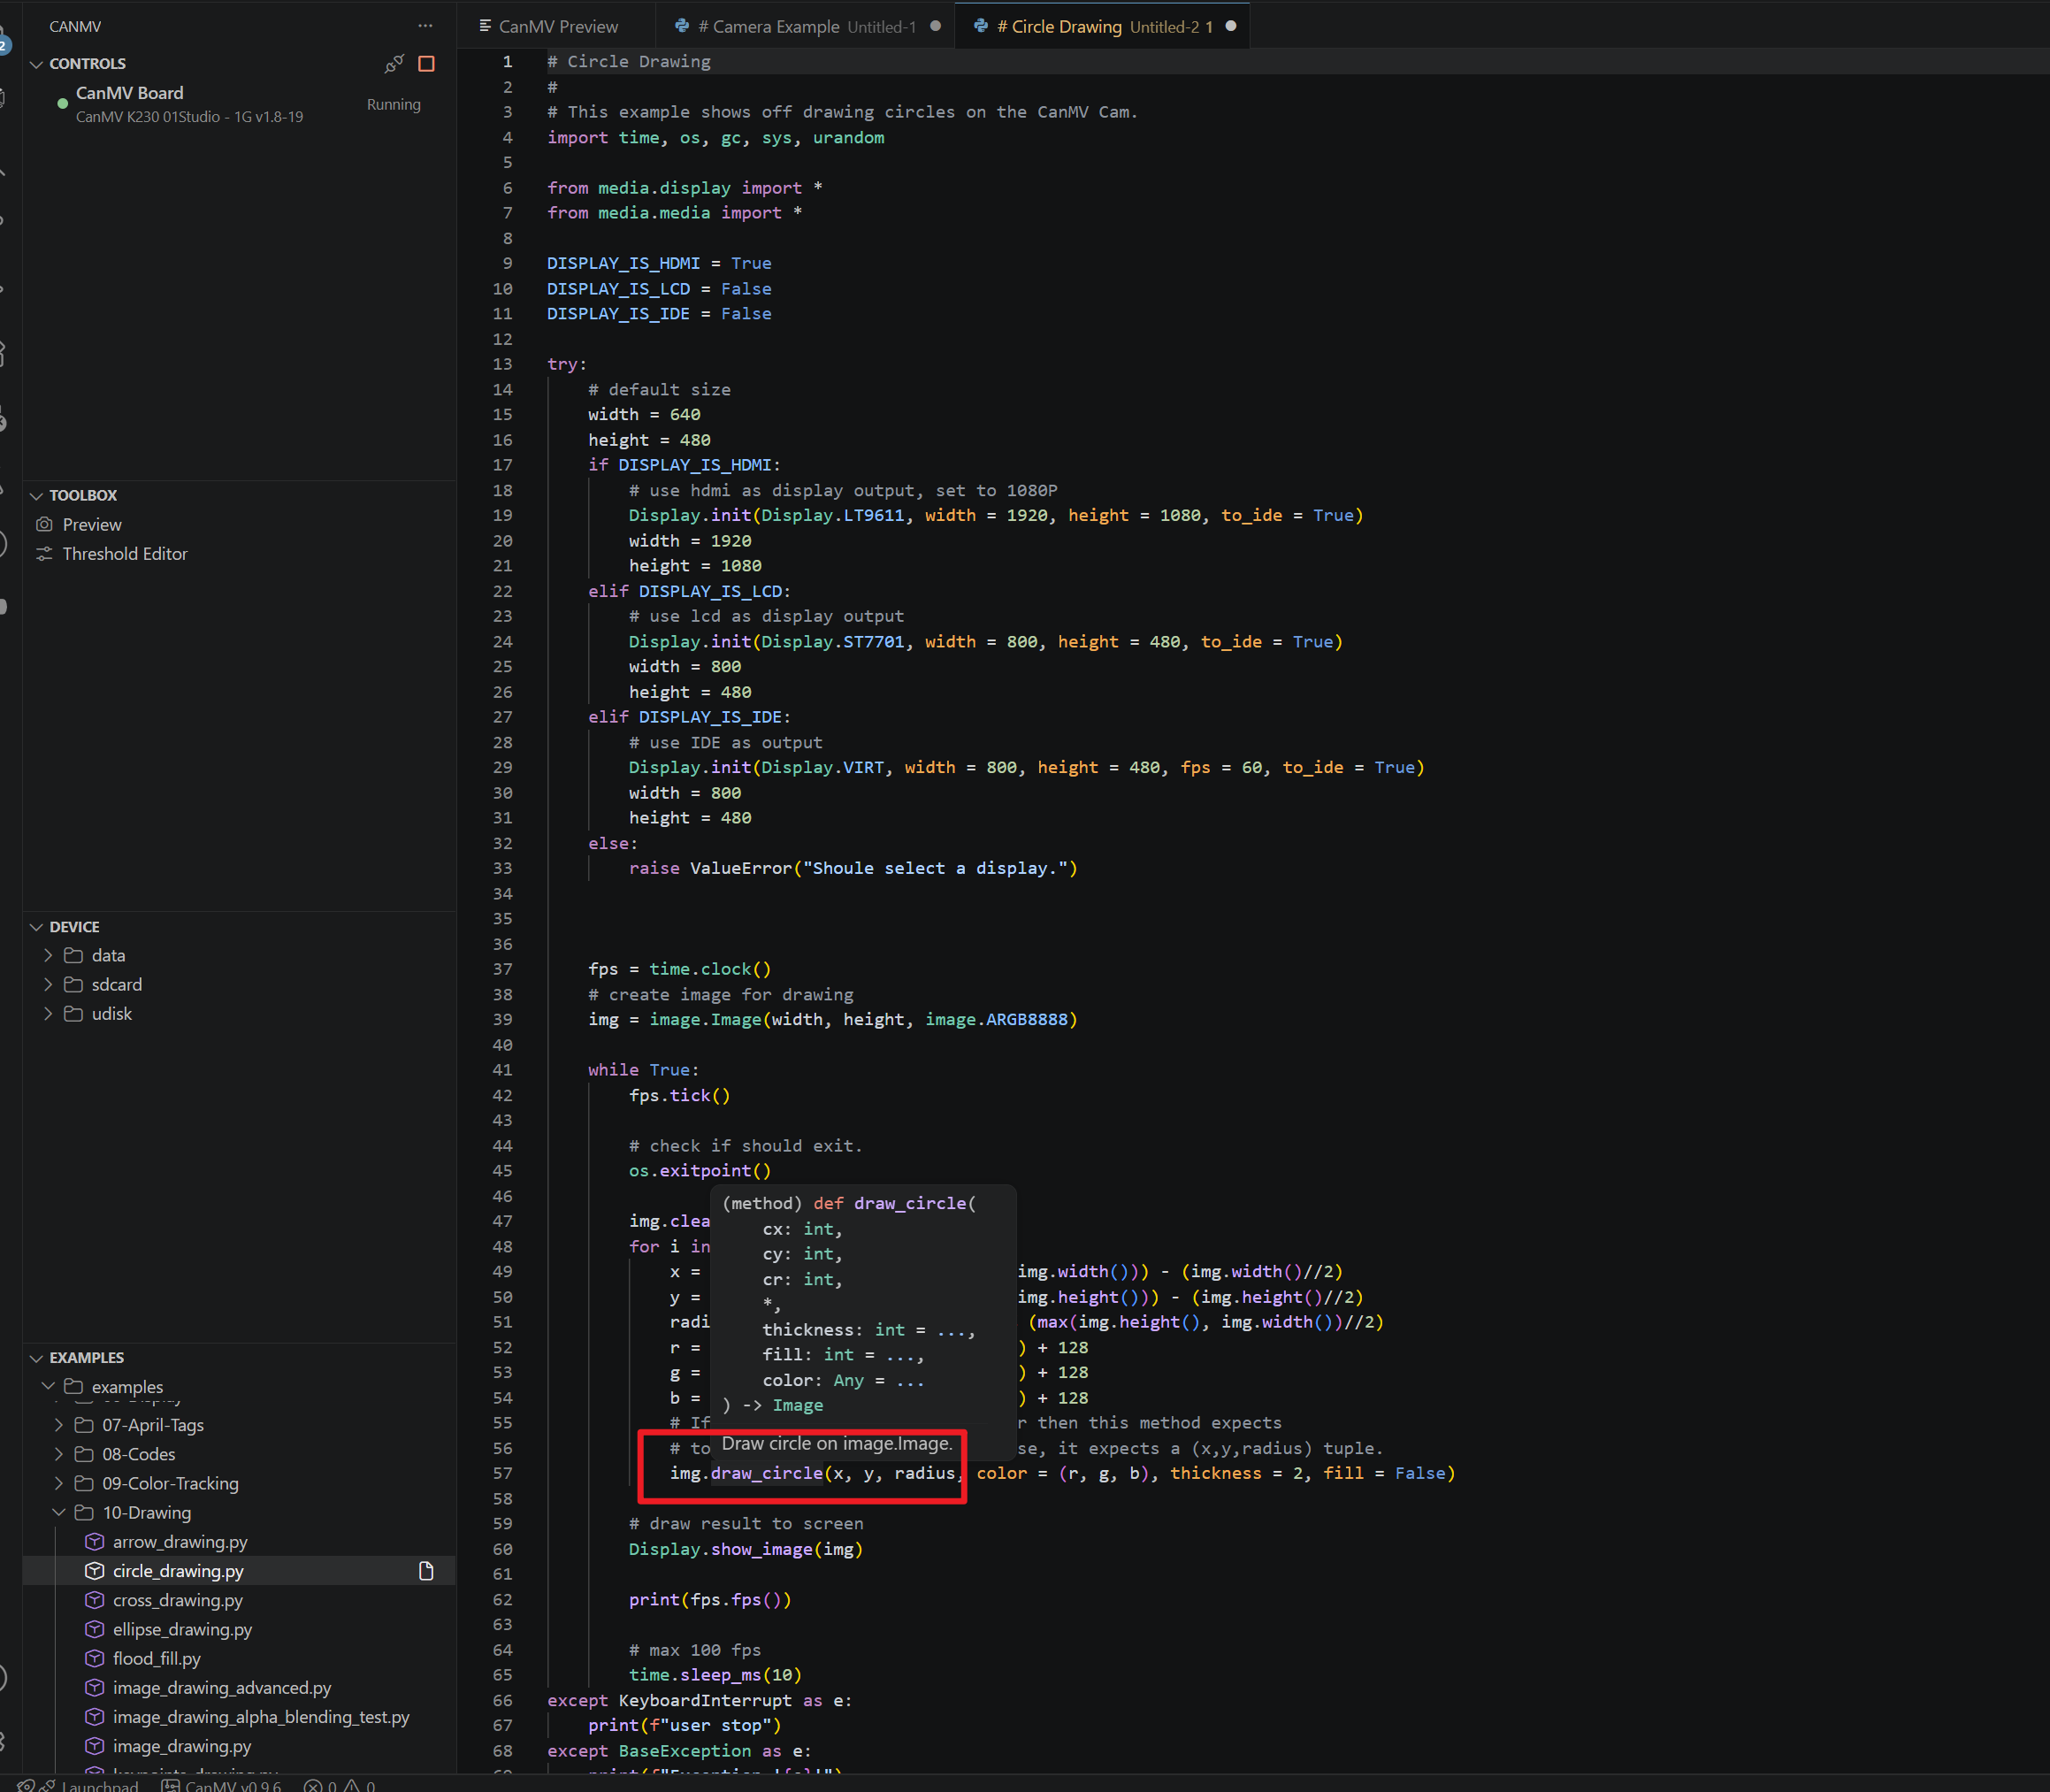
Task: Switch to the Camera Example Untitled-1 tab
Action: [x=805, y=26]
